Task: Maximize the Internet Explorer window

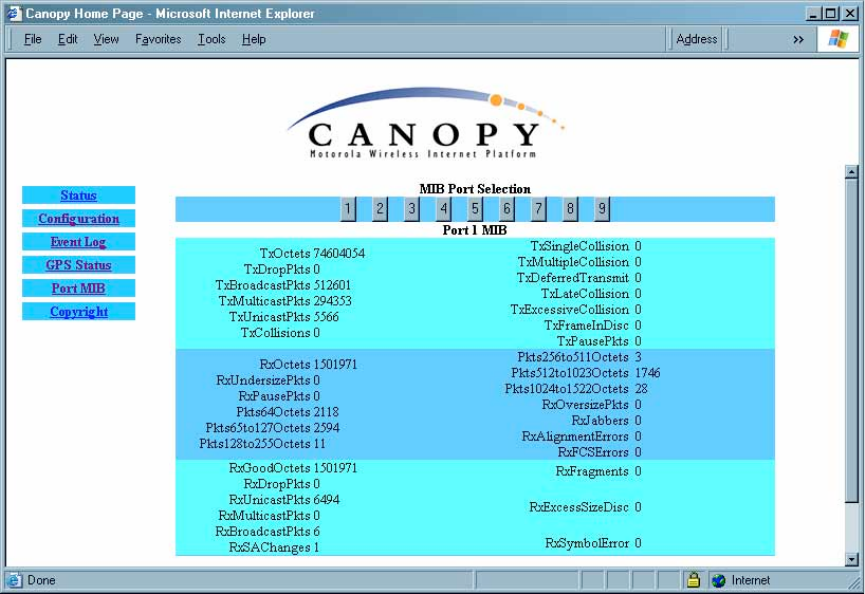Action: pos(831,13)
